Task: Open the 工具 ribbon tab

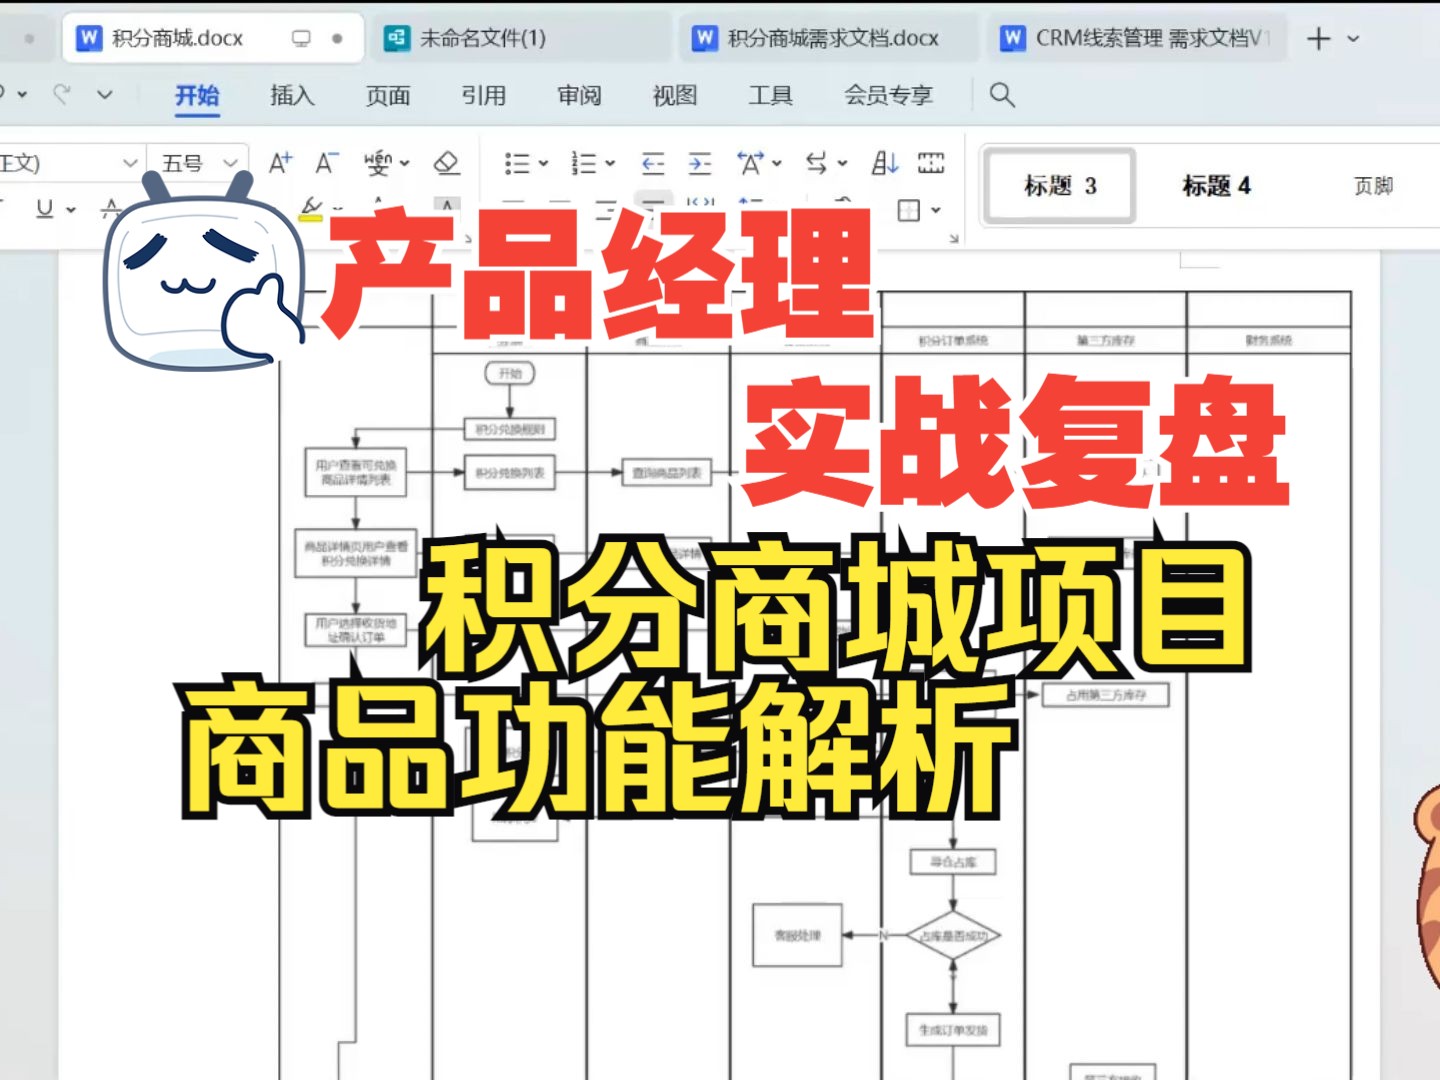Action: (x=770, y=95)
